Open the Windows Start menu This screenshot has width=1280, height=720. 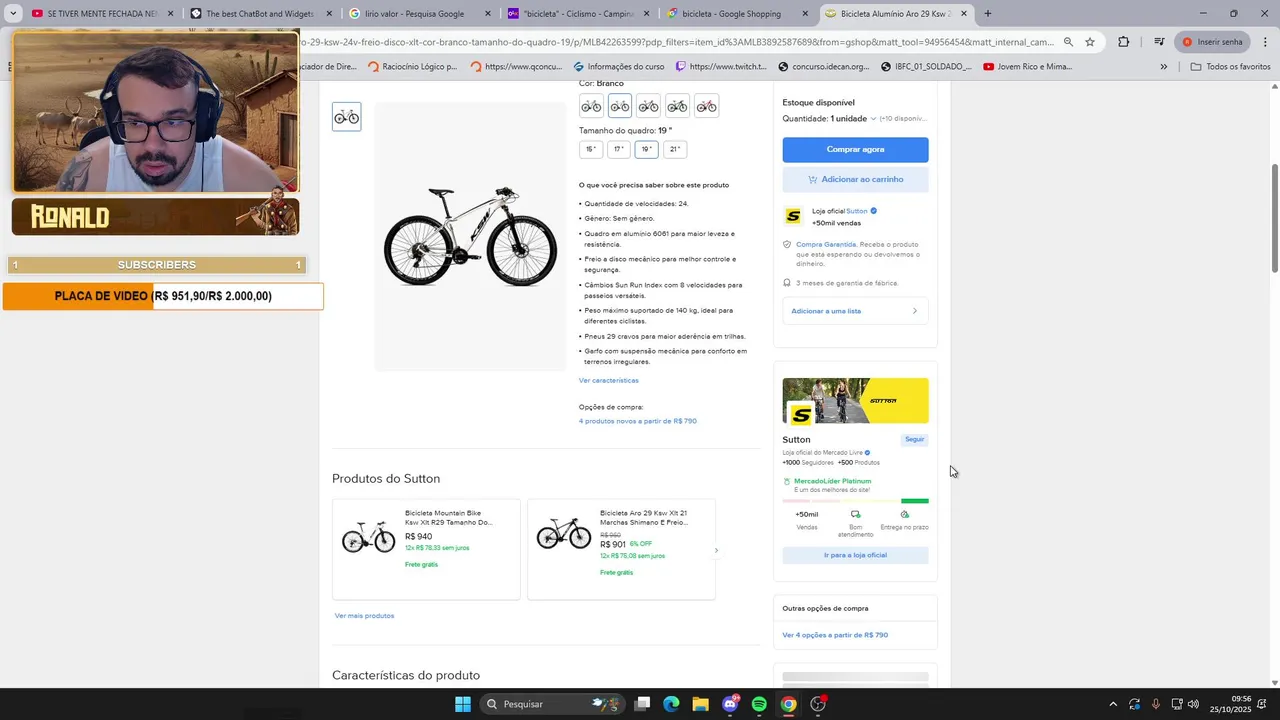tap(463, 704)
